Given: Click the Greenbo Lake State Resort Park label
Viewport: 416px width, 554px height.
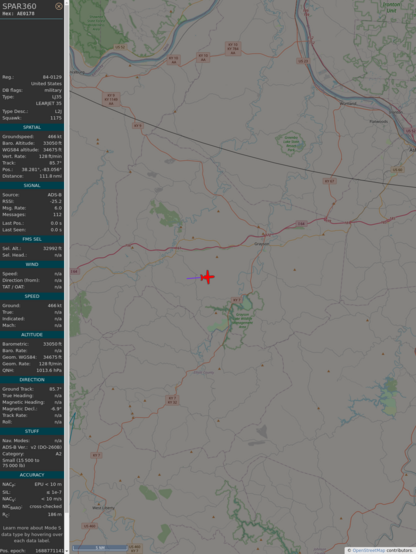Looking at the screenshot, I should click(291, 144).
